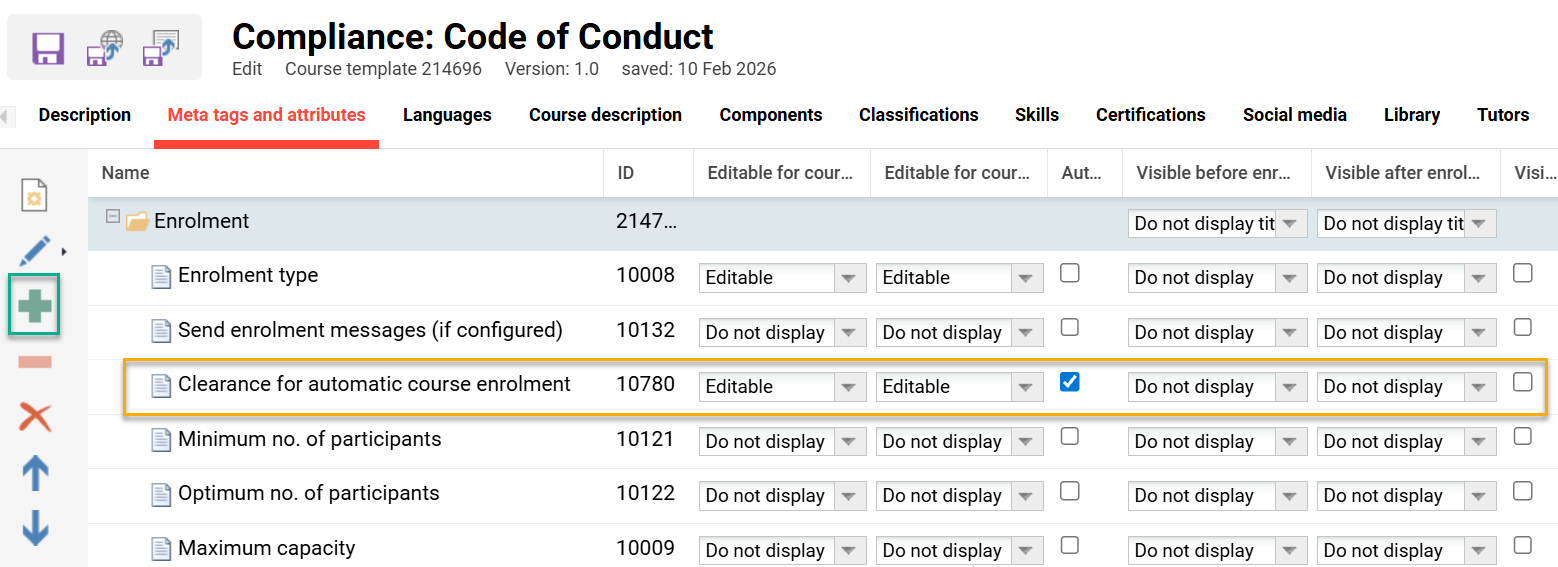Open the Visible after enrolment dropdown on the Enrolment folder row

click(x=1406, y=224)
